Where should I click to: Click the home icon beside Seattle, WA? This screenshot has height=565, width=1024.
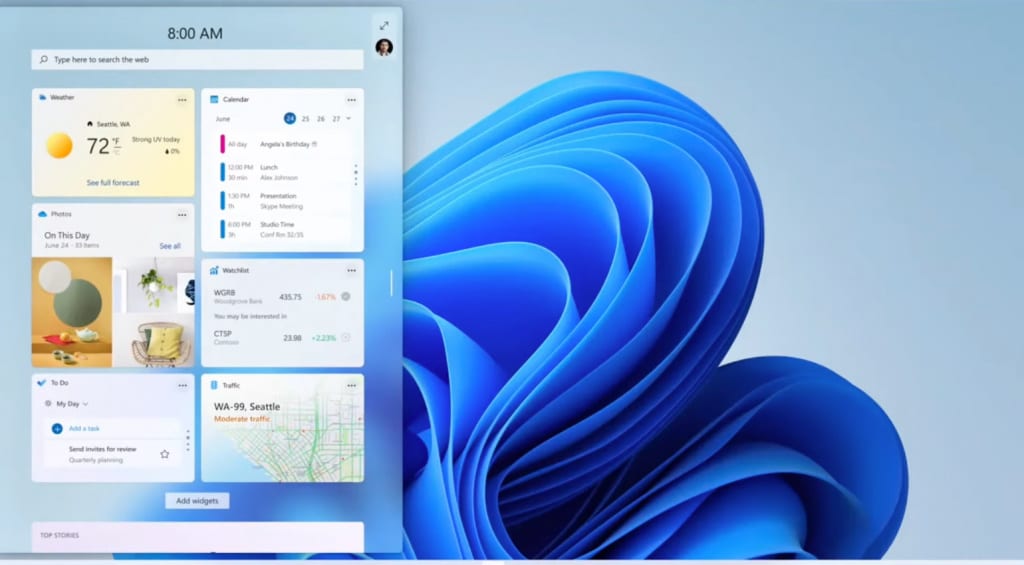coord(89,123)
